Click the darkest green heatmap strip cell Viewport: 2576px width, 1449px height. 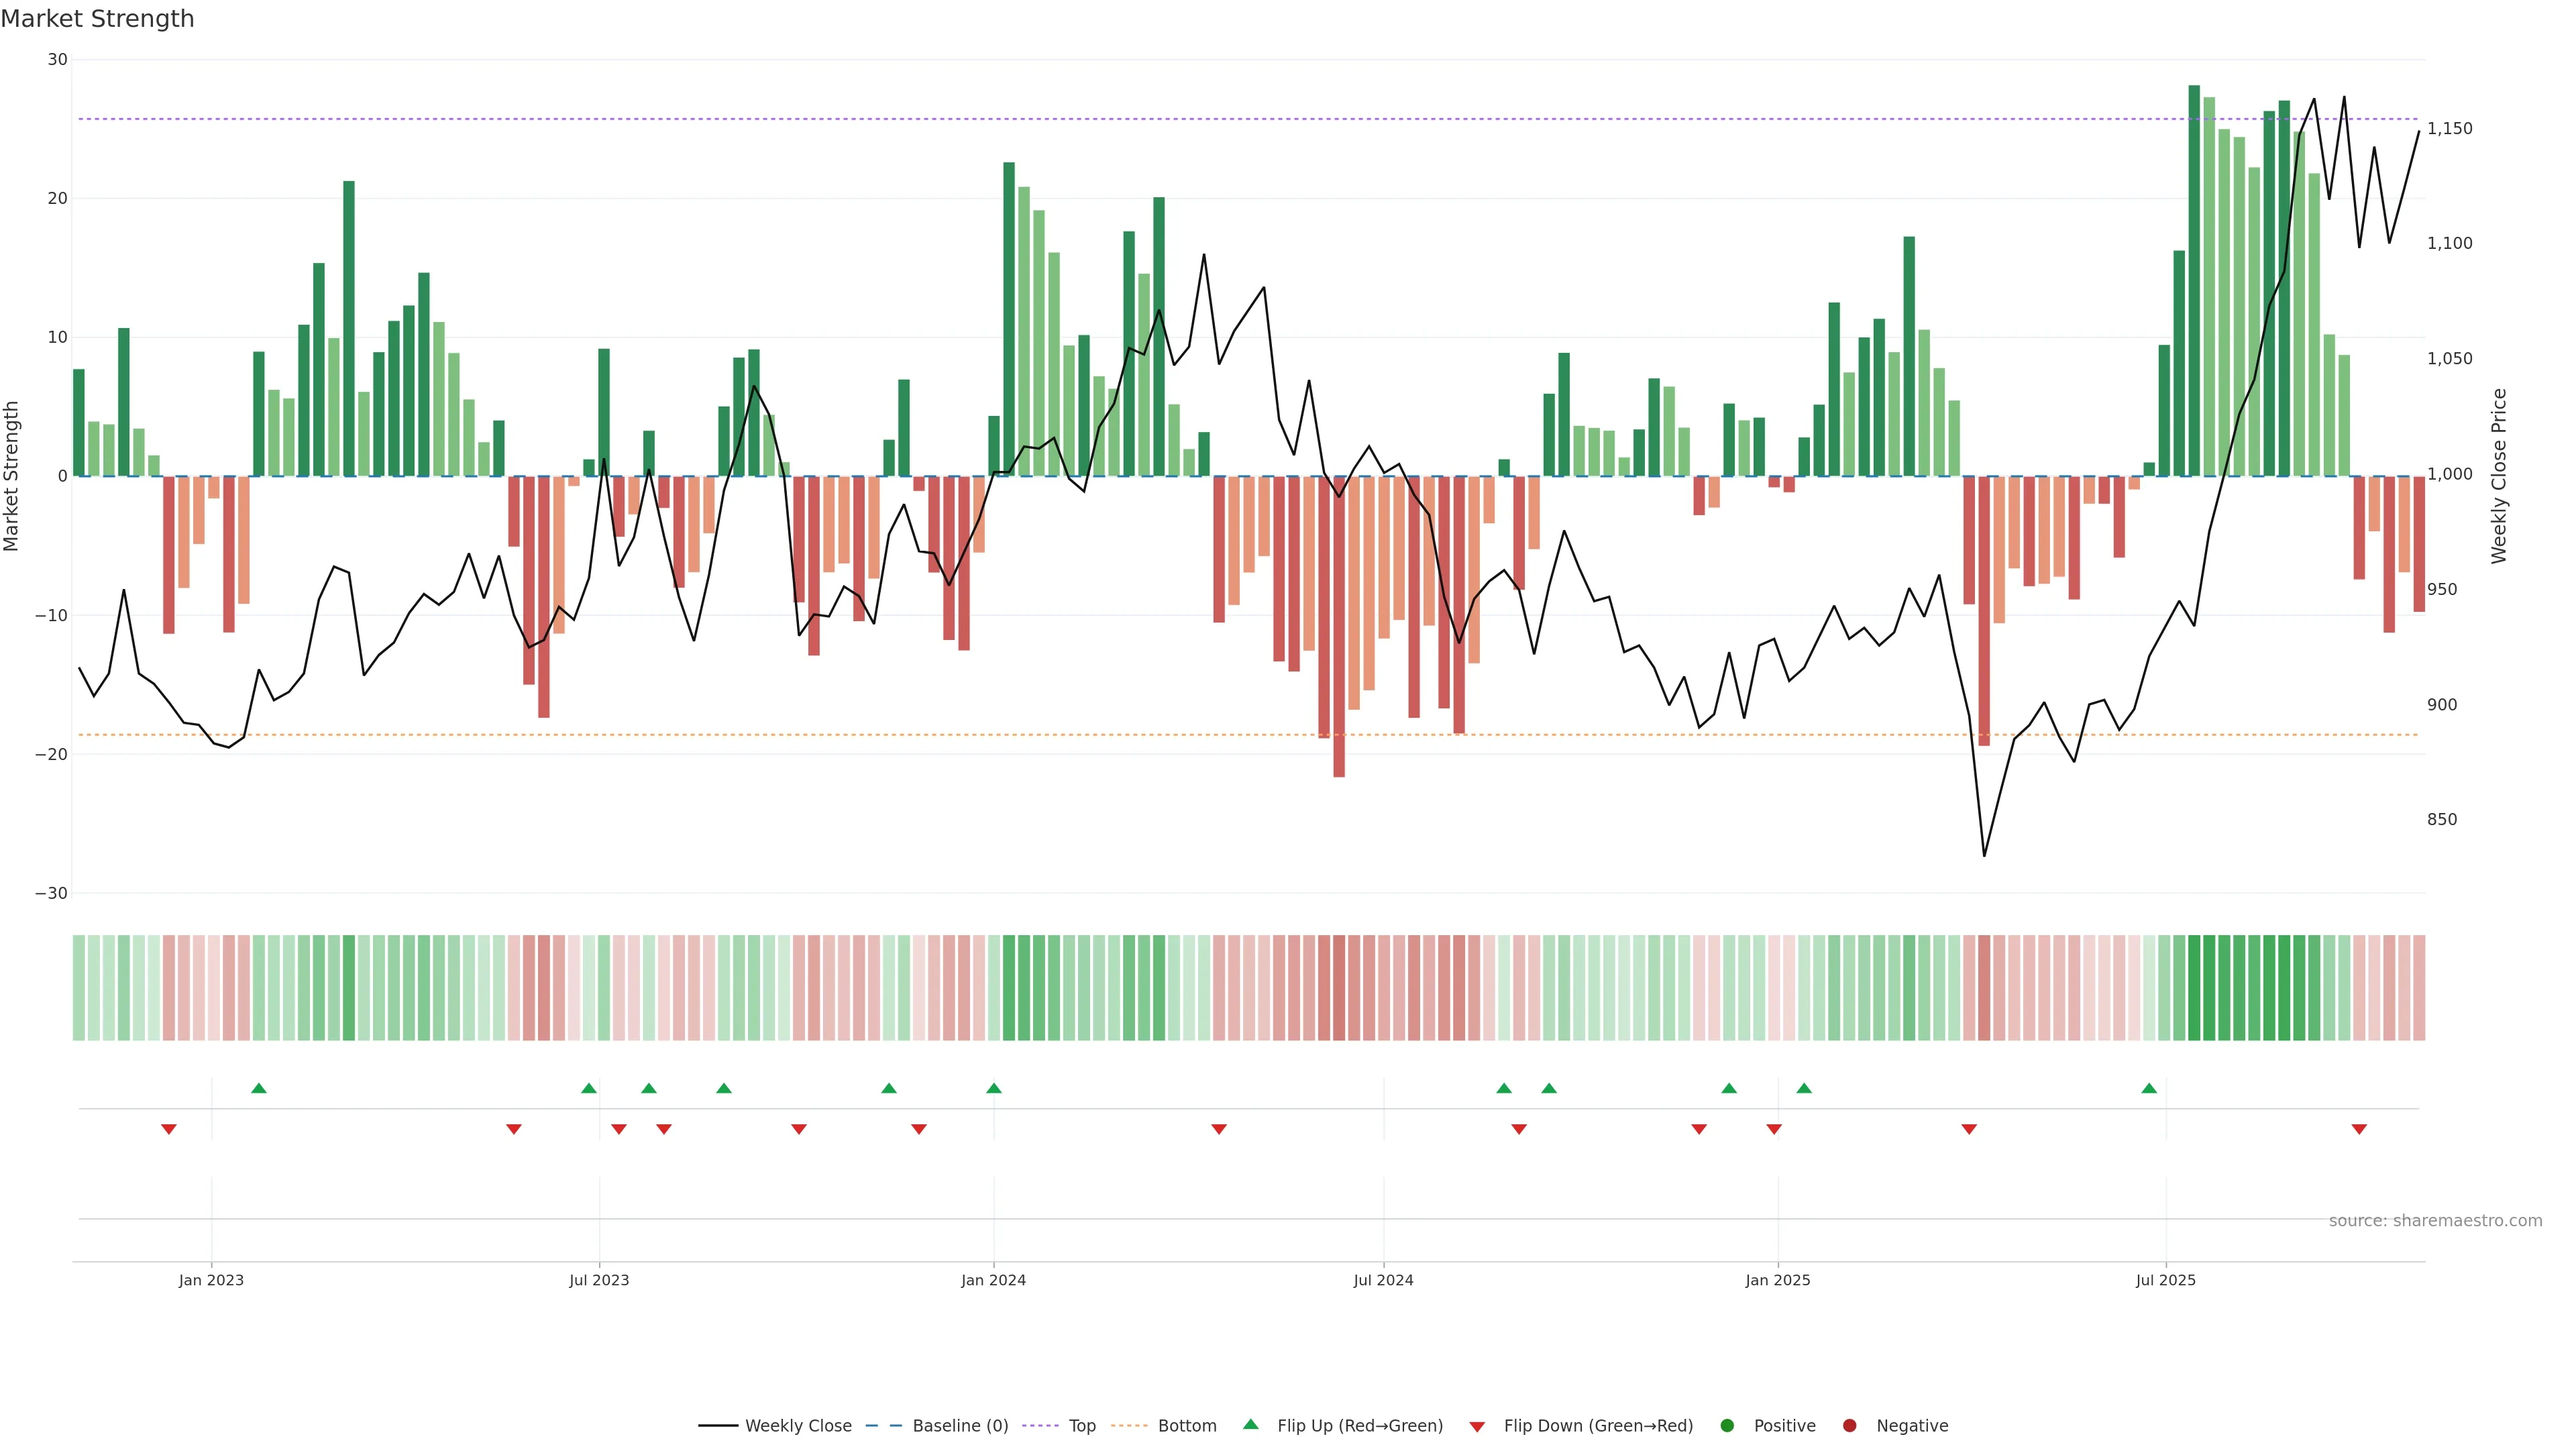click(x=2194, y=988)
